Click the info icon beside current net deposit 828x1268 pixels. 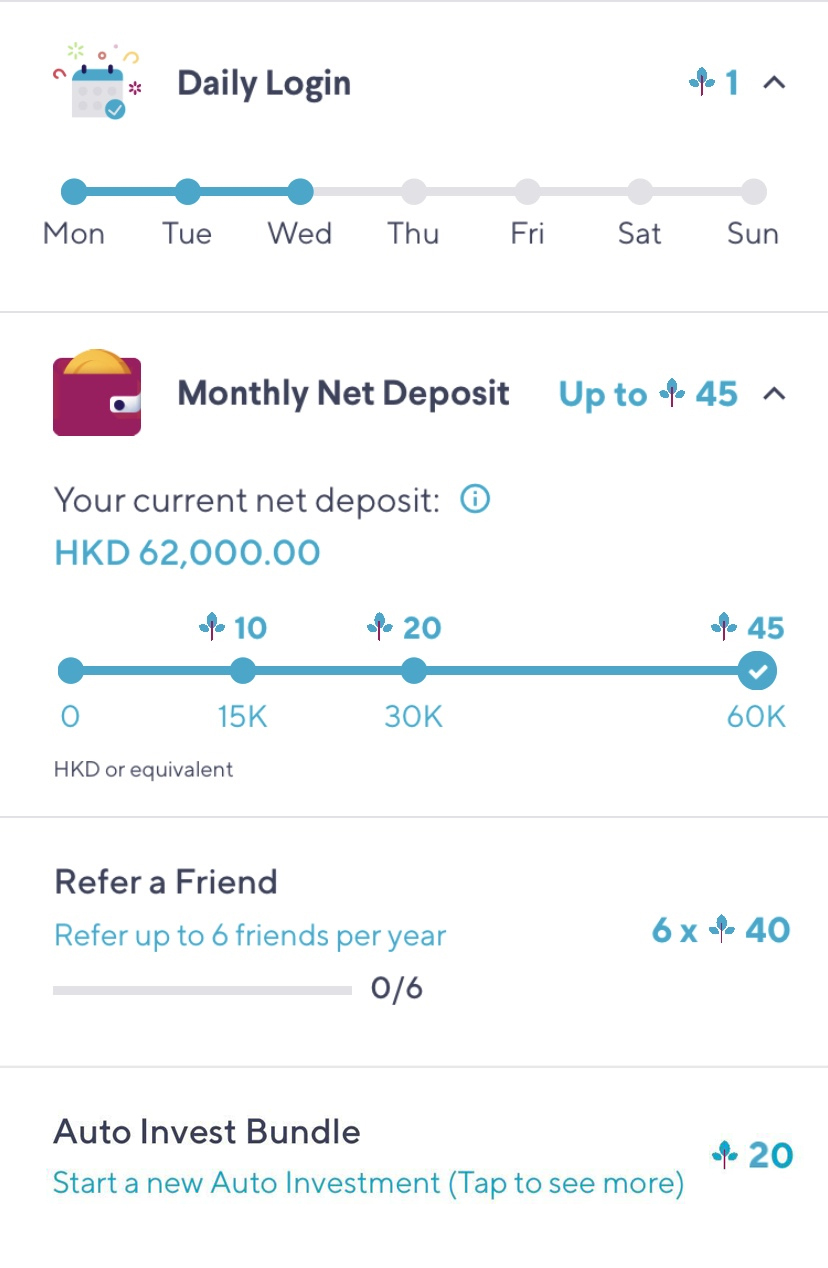click(475, 499)
